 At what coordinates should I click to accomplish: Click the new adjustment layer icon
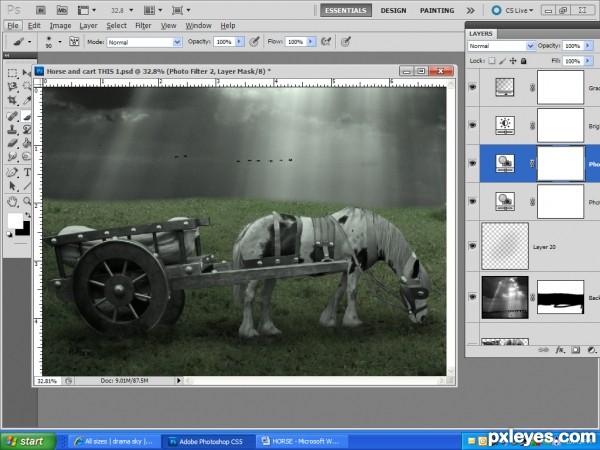591,350
